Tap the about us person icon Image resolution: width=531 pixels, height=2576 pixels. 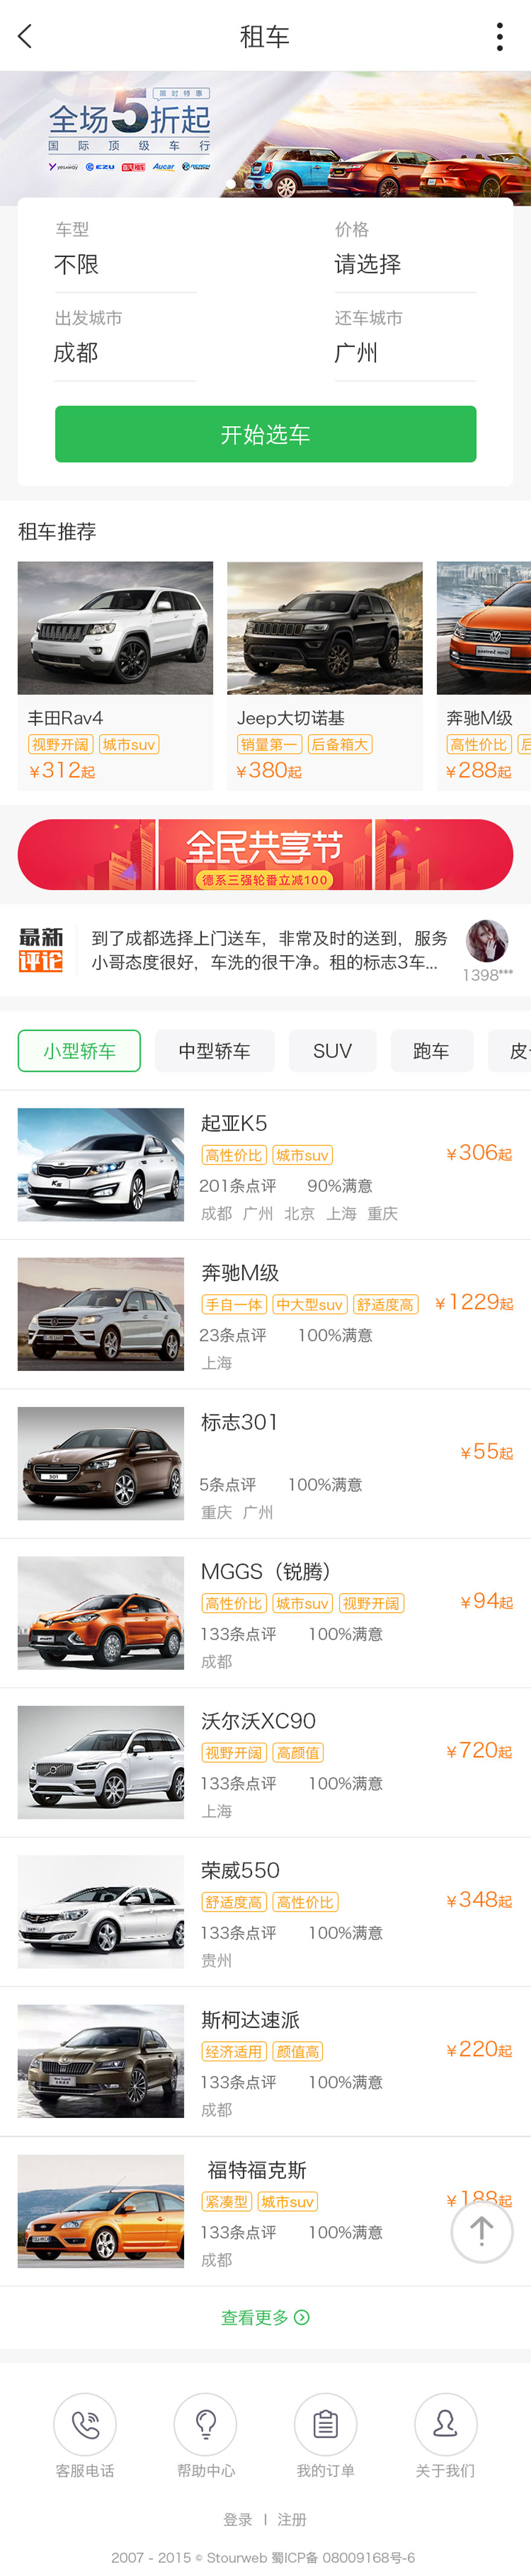[x=445, y=2424]
